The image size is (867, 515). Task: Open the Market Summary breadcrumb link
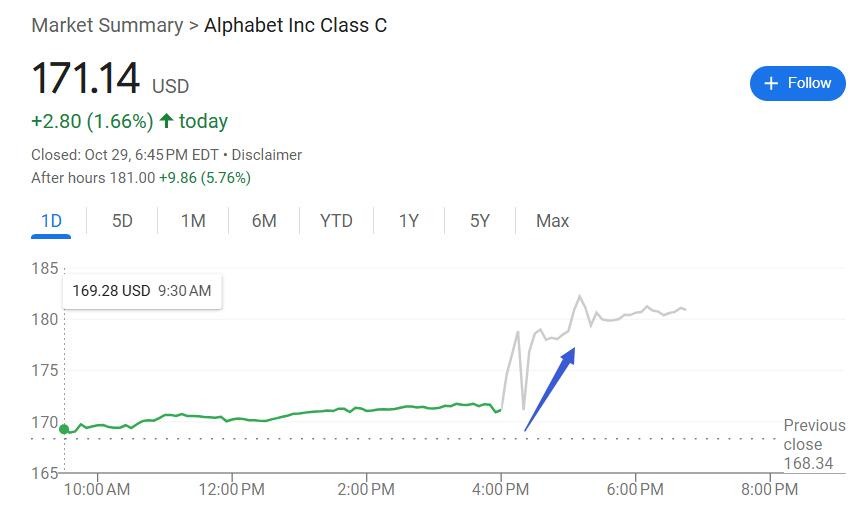pyautogui.click(x=107, y=25)
